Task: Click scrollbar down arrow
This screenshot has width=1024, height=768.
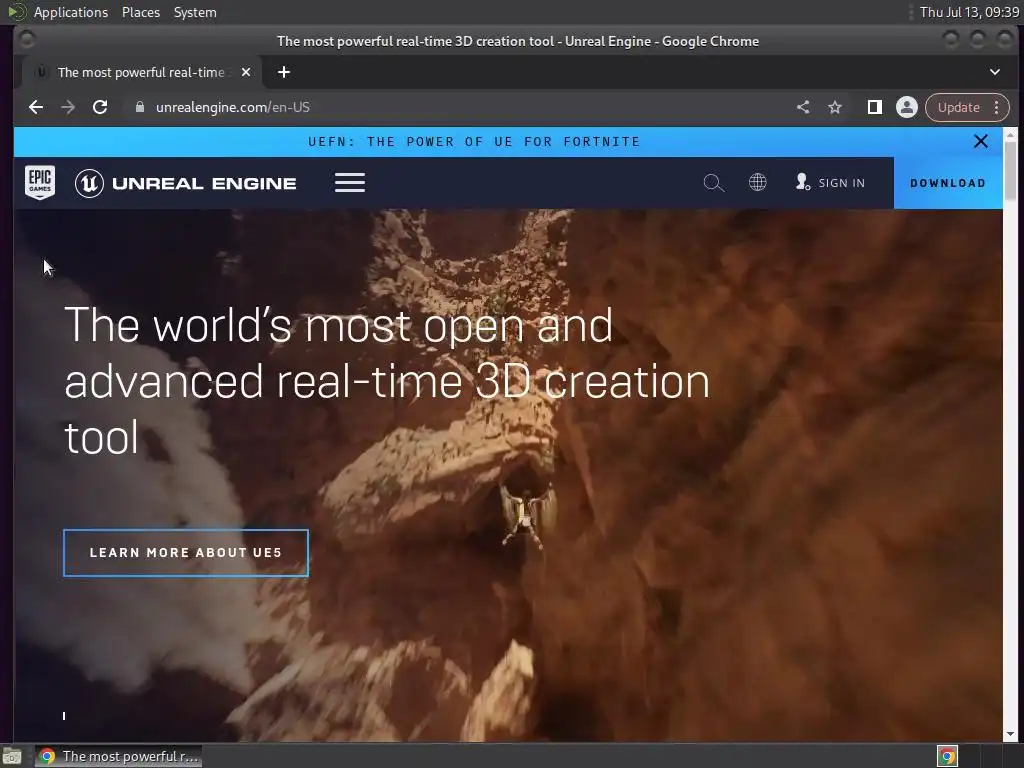Action: [x=1010, y=734]
